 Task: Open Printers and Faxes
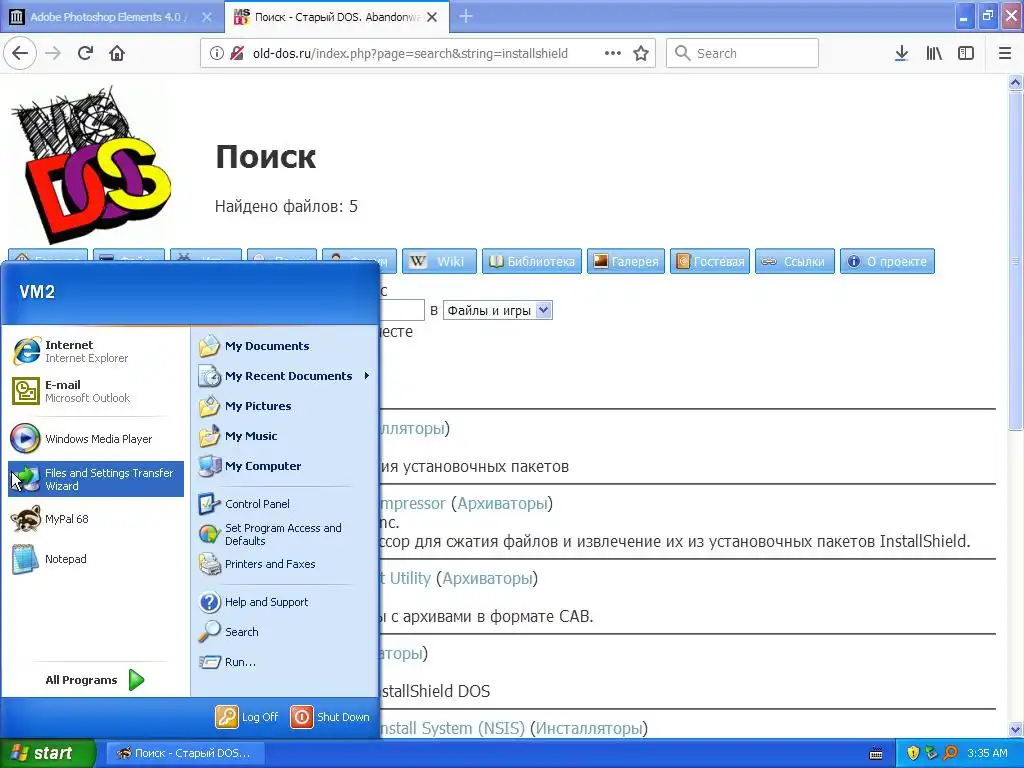[284, 564]
